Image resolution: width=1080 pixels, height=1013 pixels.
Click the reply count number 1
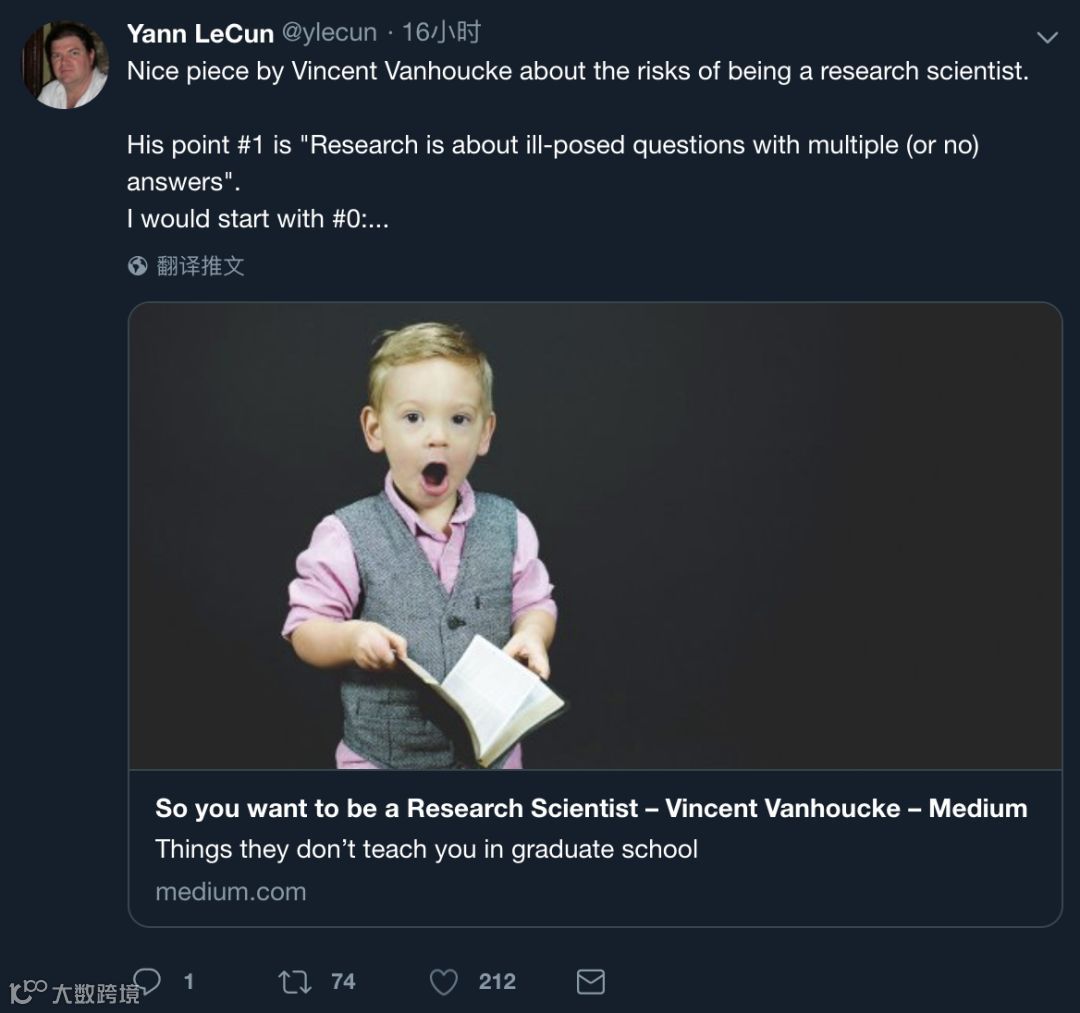pyautogui.click(x=188, y=982)
